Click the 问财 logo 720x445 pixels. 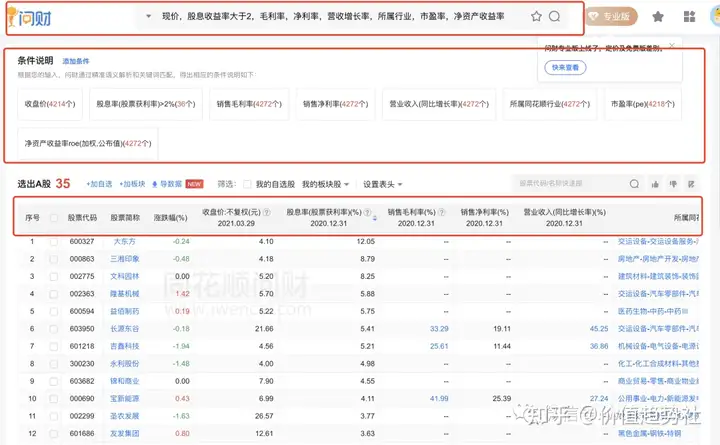coord(30,17)
